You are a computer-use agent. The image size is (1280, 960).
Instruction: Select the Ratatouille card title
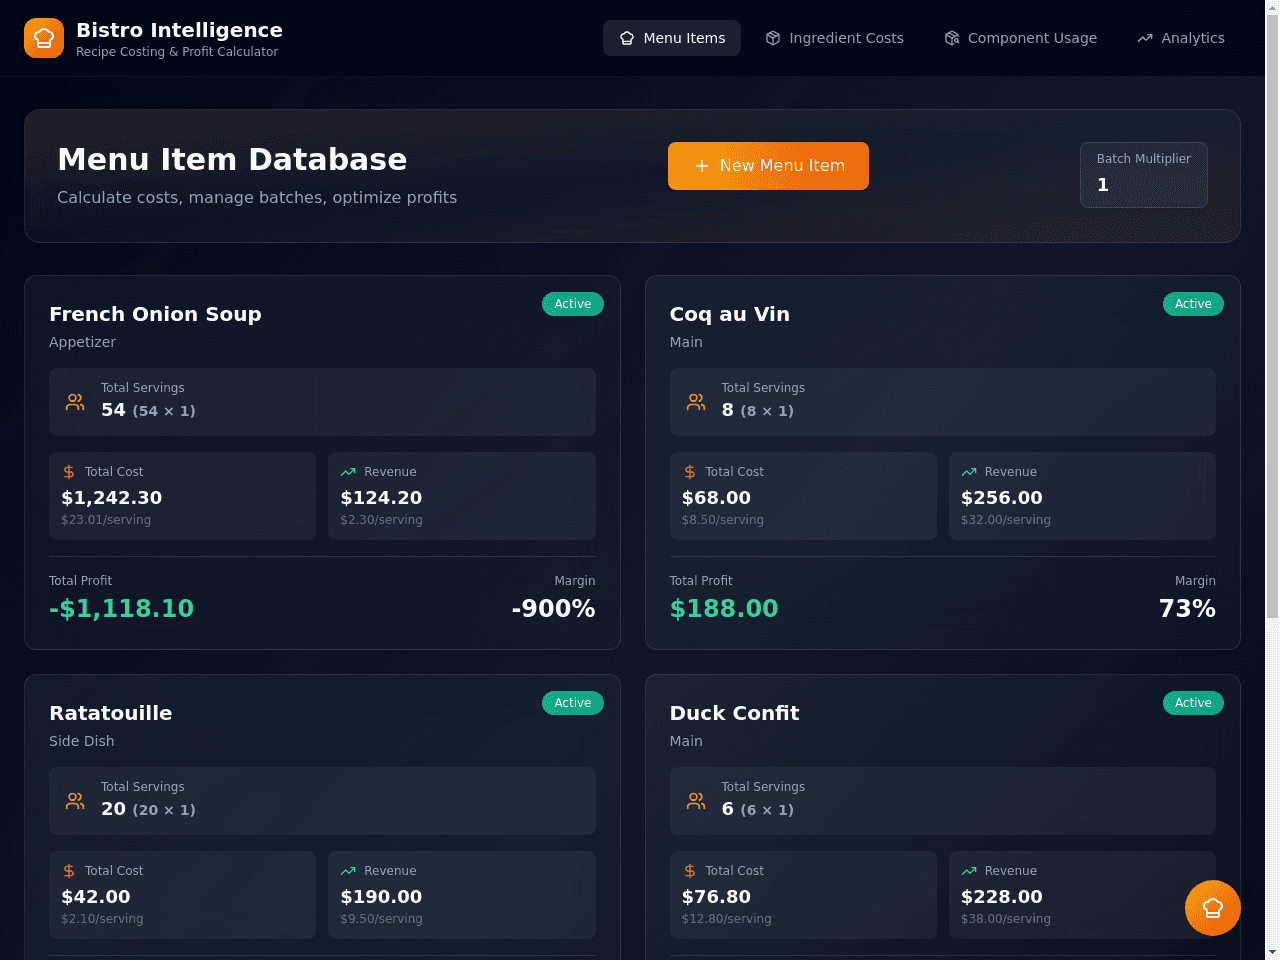pyautogui.click(x=111, y=713)
